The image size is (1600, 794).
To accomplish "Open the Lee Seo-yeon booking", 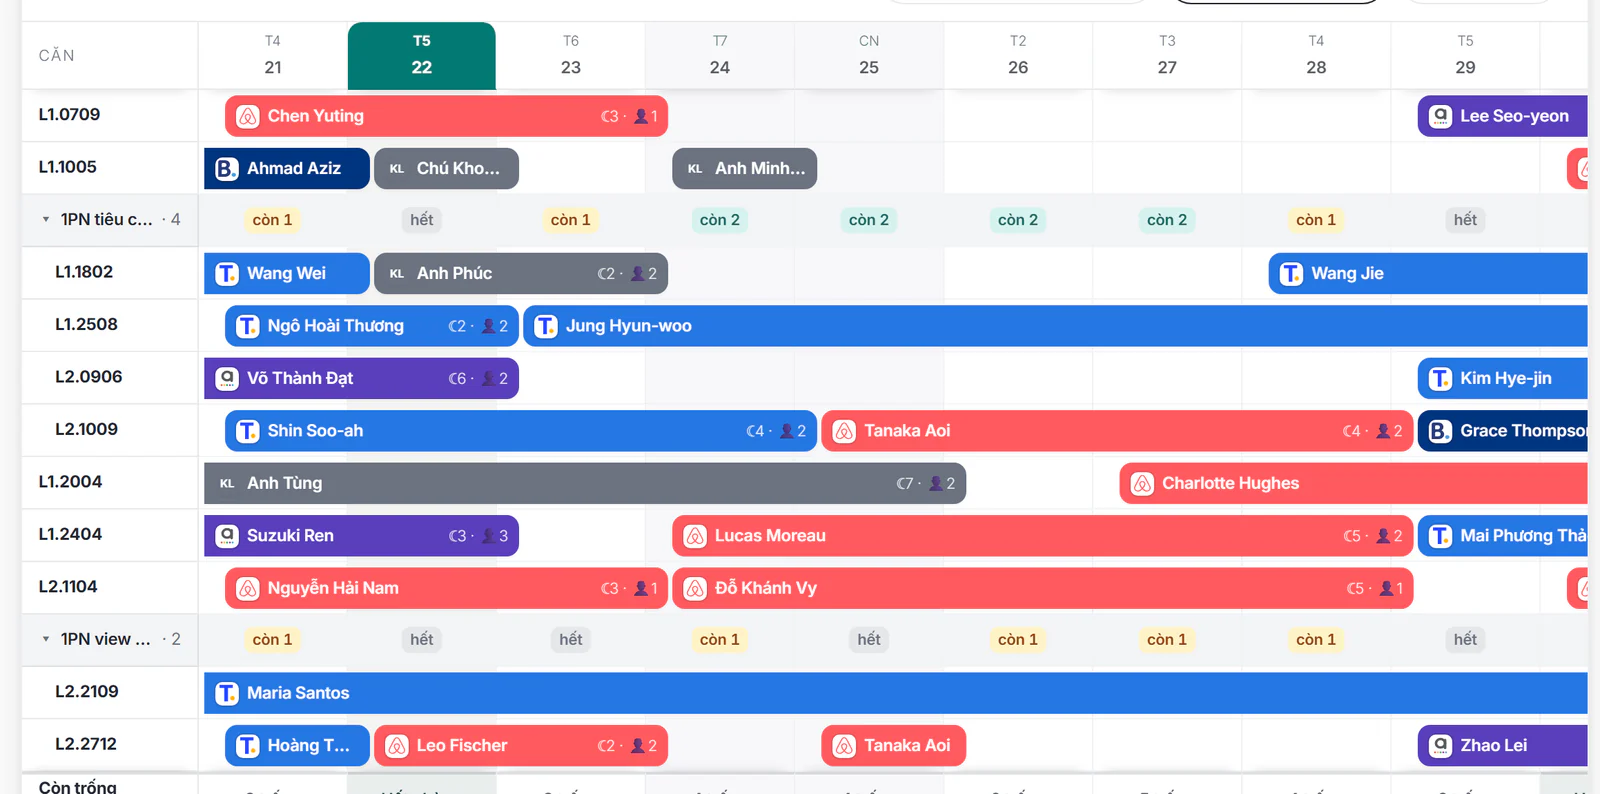I will [1502, 116].
